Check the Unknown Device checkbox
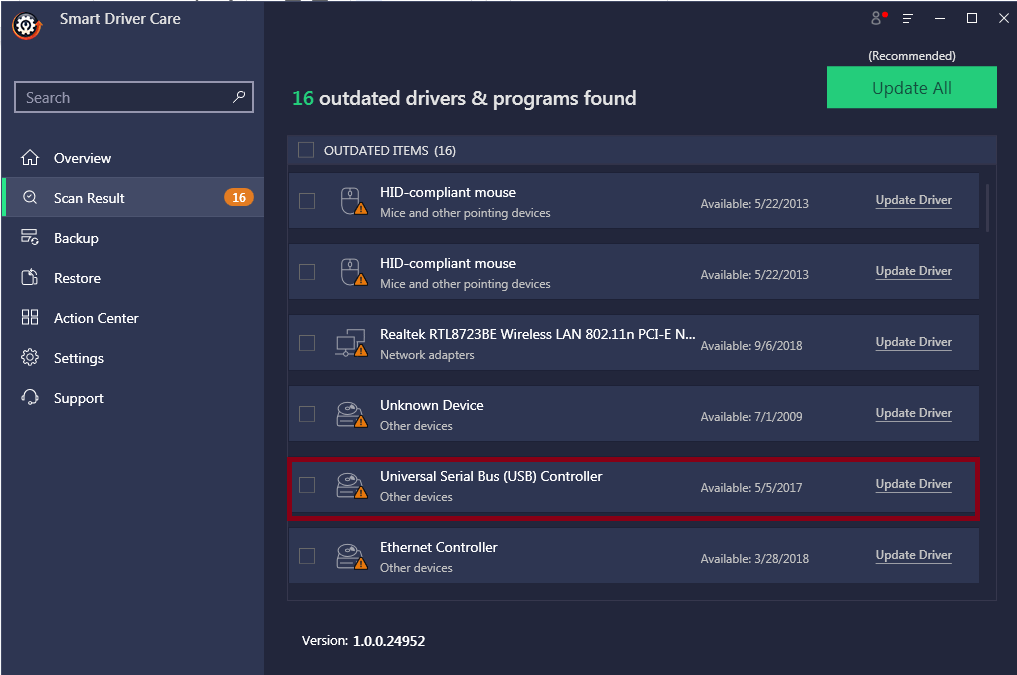The height and width of the screenshot is (675, 1017). click(x=307, y=413)
